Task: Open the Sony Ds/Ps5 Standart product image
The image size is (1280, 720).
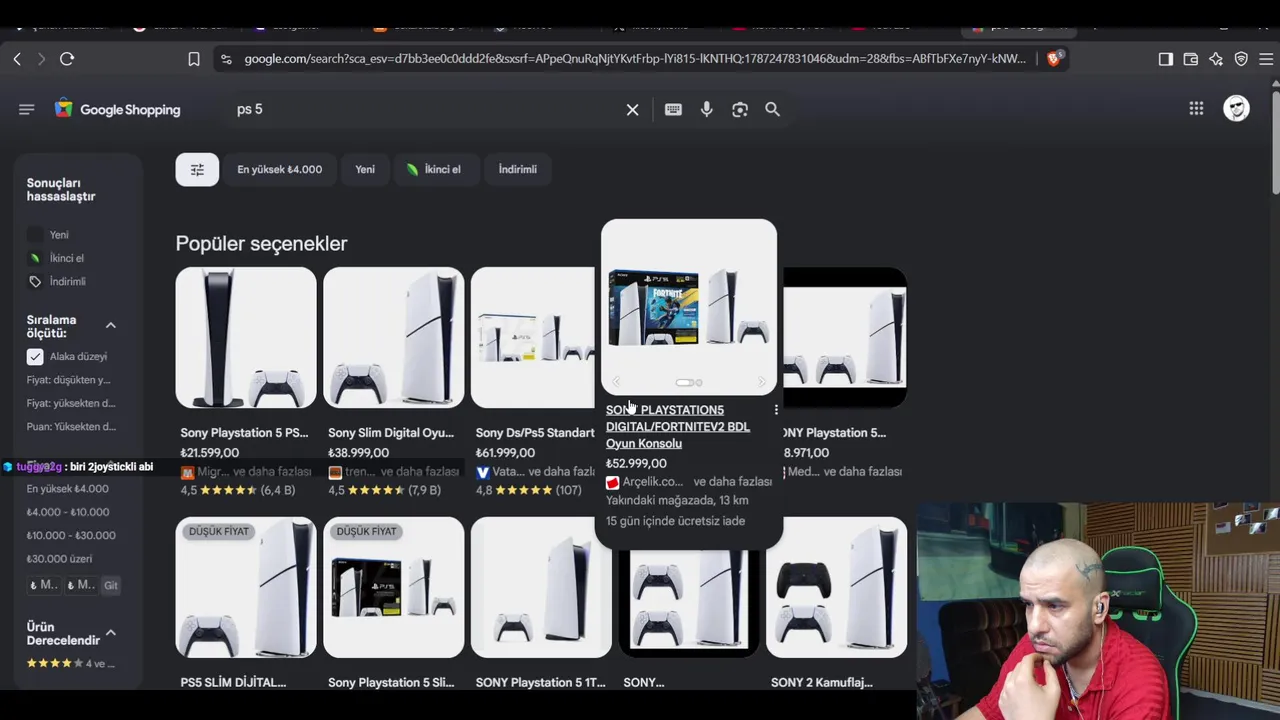Action: click(534, 337)
